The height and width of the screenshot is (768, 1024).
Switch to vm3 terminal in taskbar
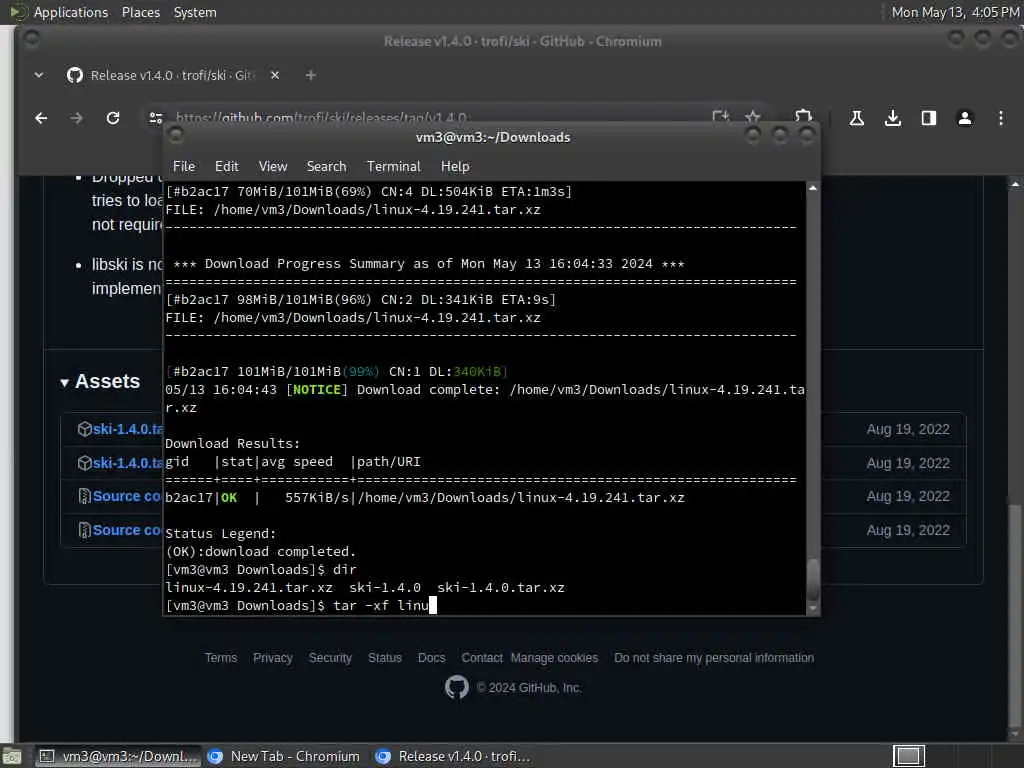click(118, 756)
